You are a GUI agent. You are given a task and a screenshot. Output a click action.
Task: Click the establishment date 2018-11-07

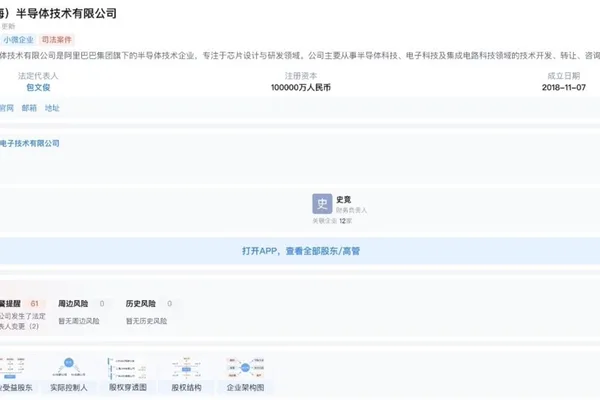click(x=564, y=87)
